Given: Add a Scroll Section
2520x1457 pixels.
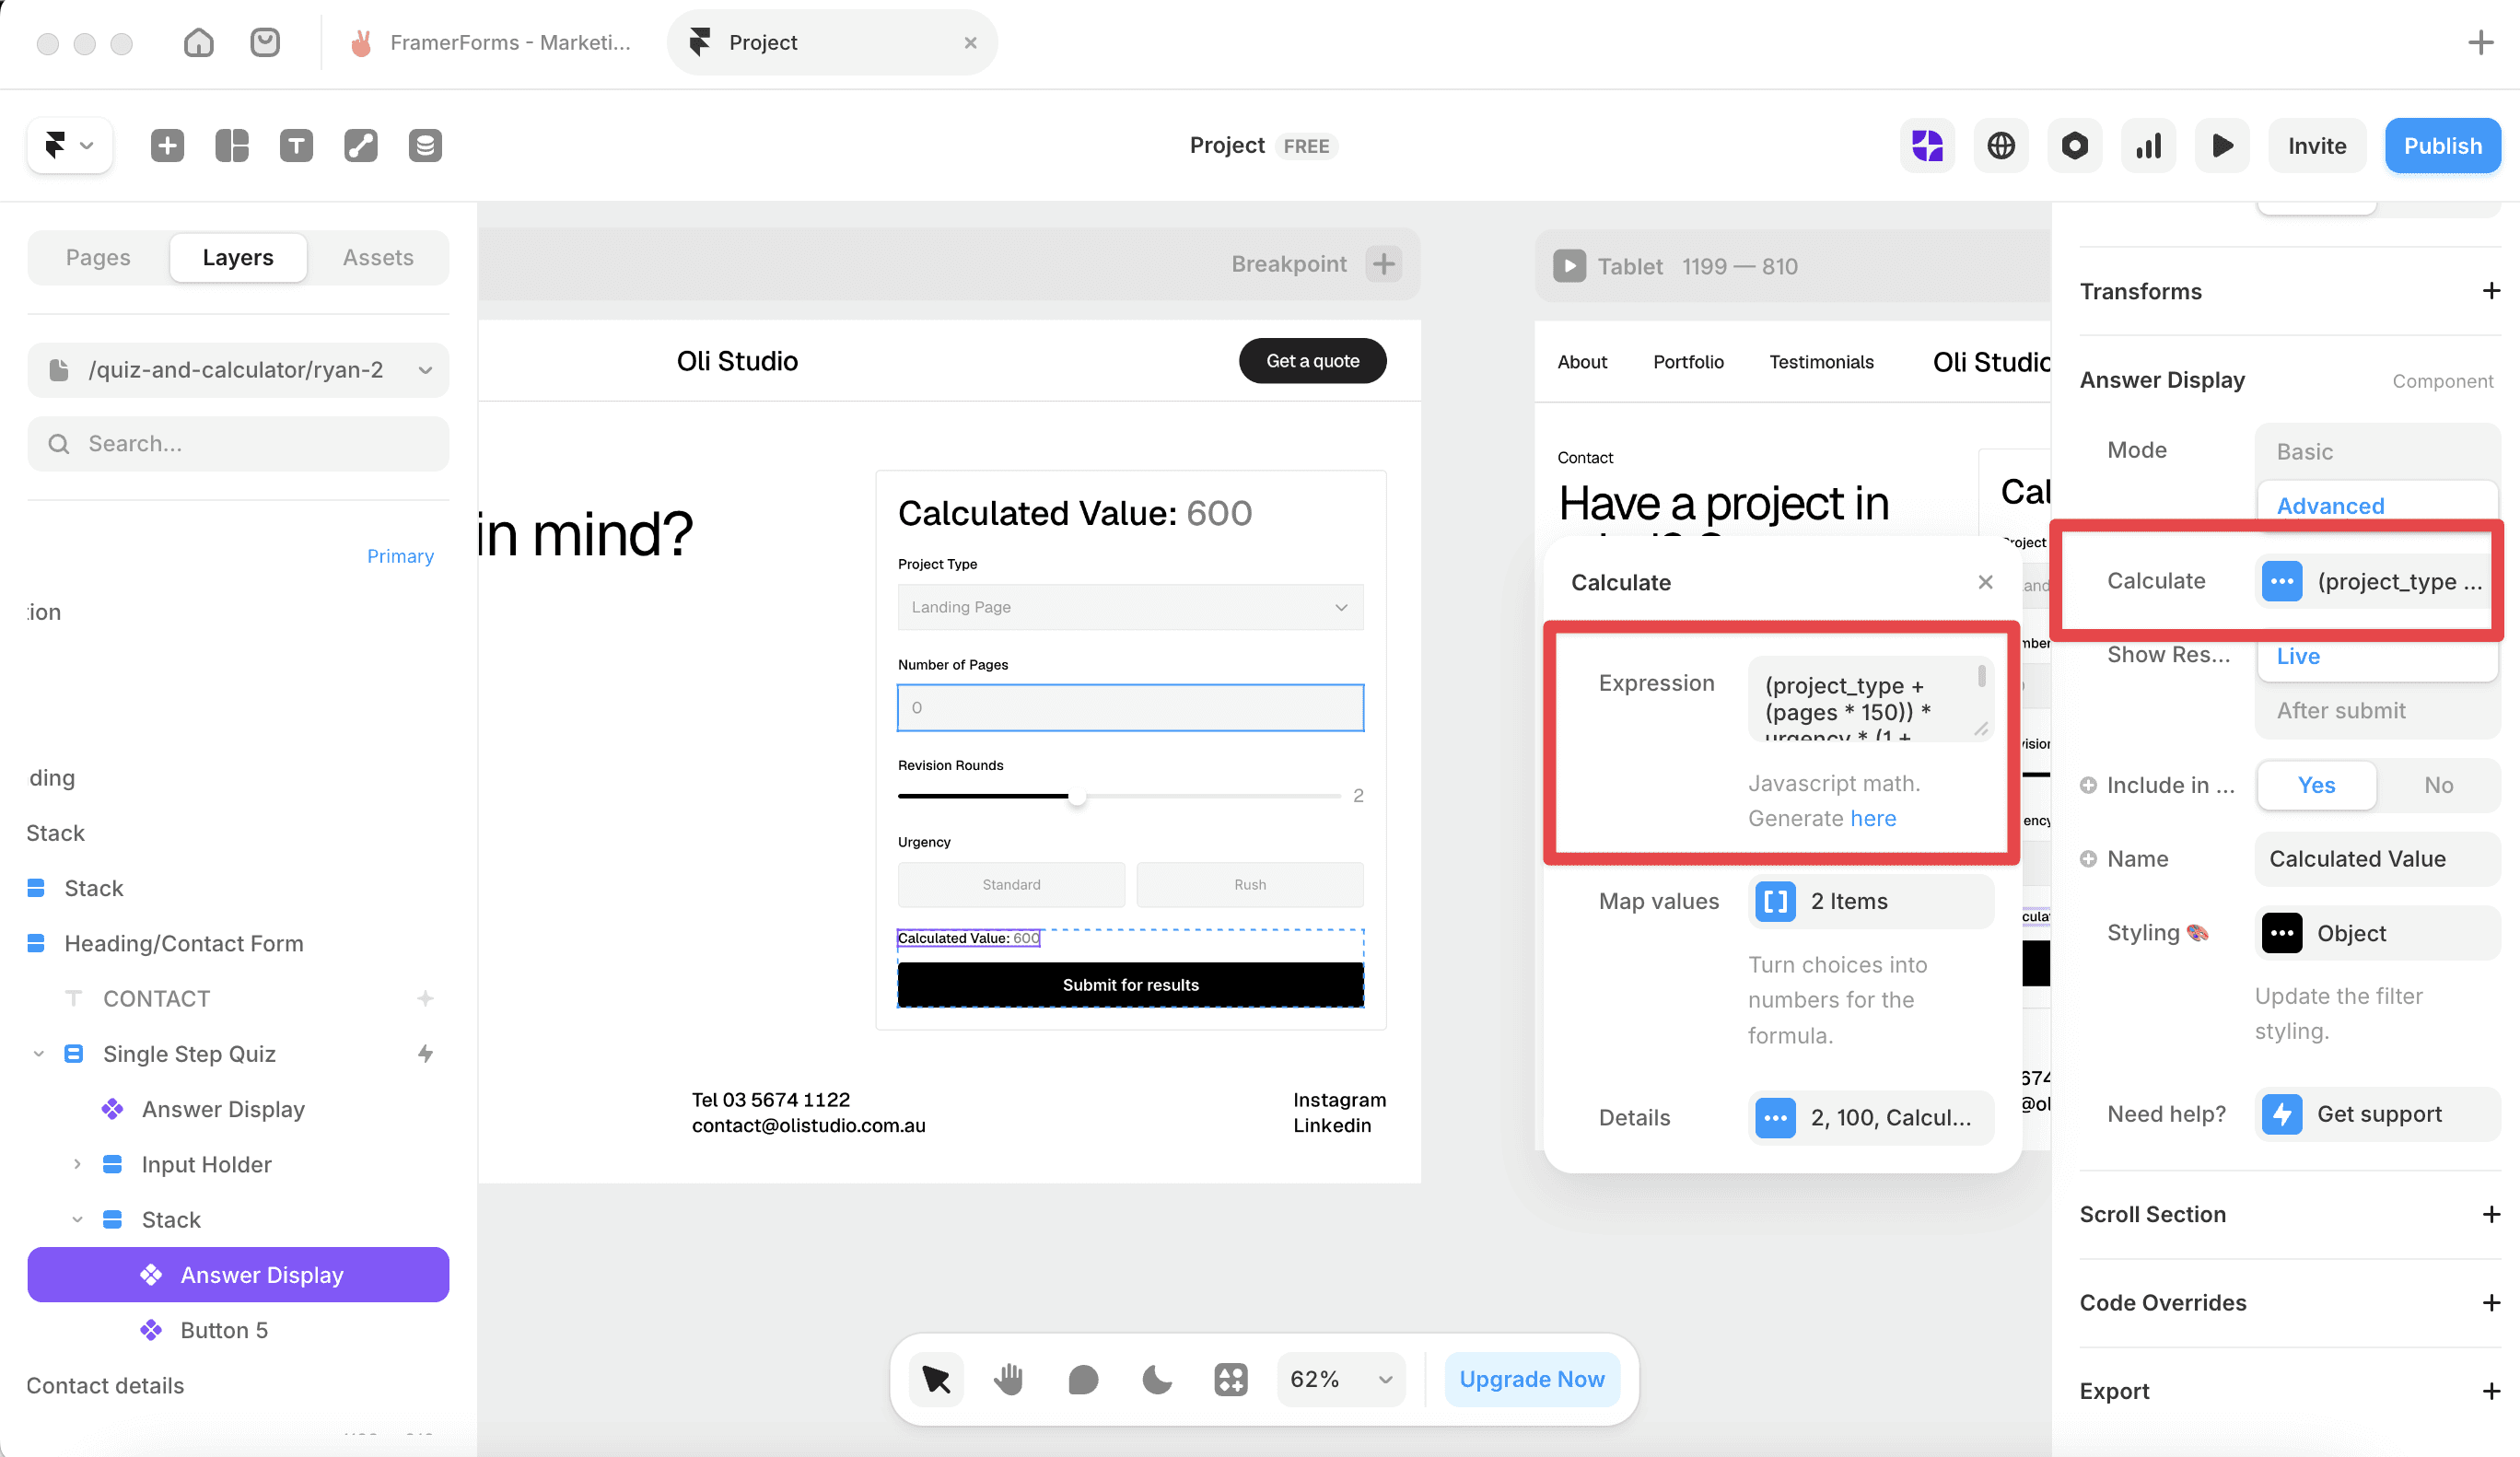Looking at the screenshot, I should [x=2491, y=1214].
